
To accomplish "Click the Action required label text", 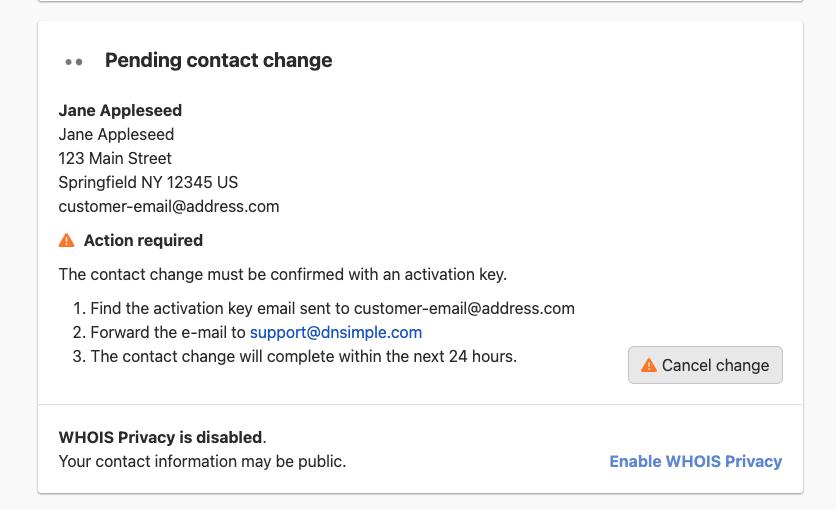I will click(143, 240).
